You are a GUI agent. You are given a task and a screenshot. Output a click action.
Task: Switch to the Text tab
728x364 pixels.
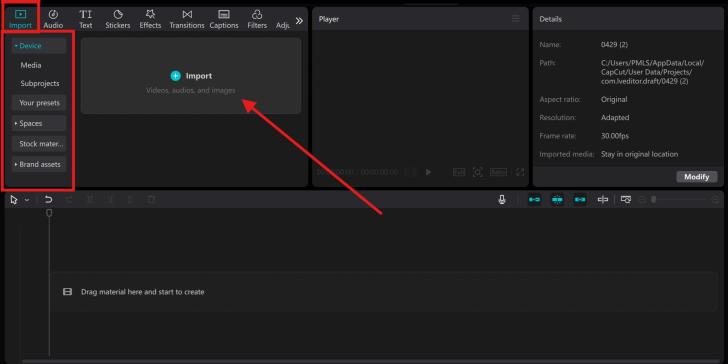[86, 20]
